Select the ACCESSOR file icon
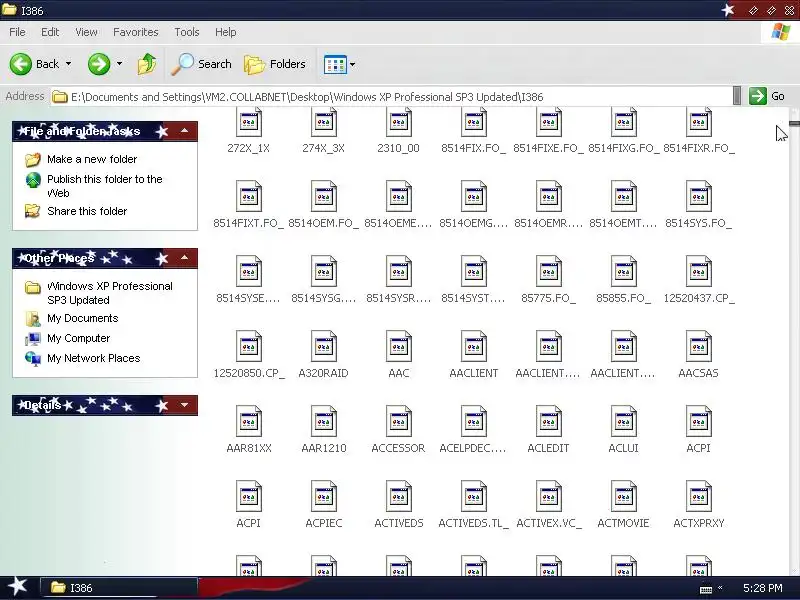 (x=398, y=421)
